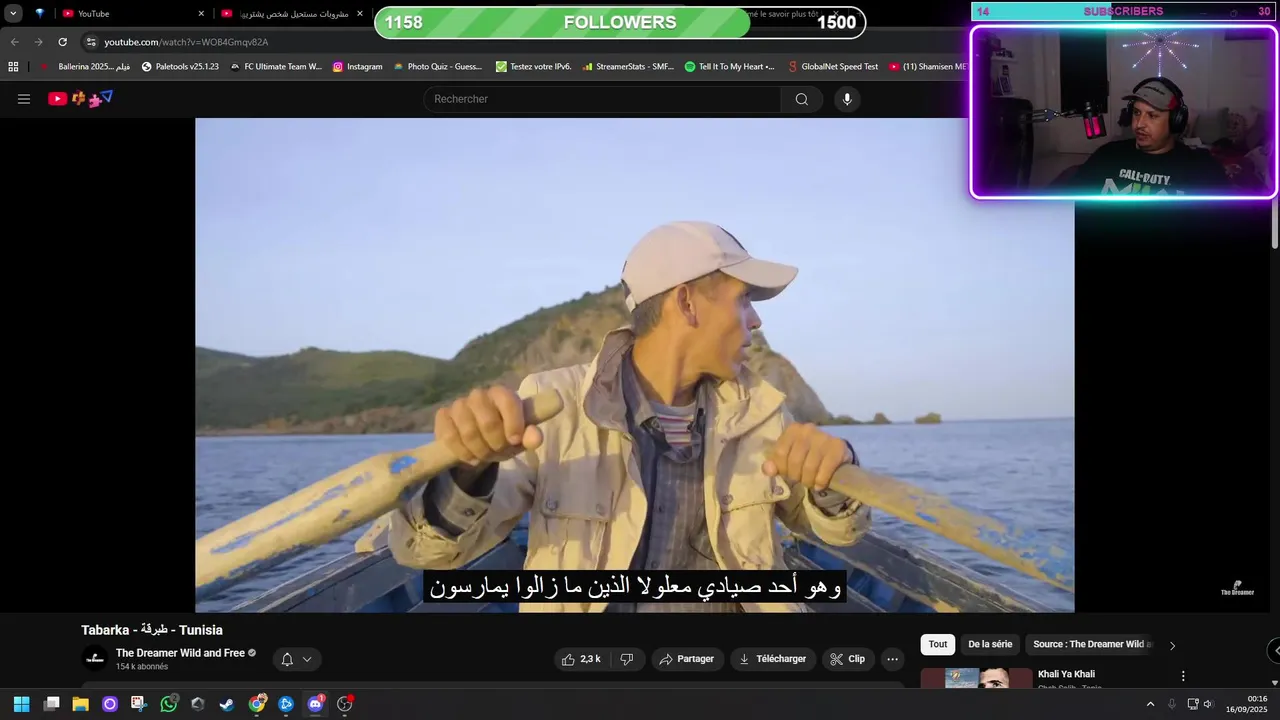This screenshot has height=720, width=1280.
Task: Open Snipping Tool from taskbar
Action: (x=139, y=704)
